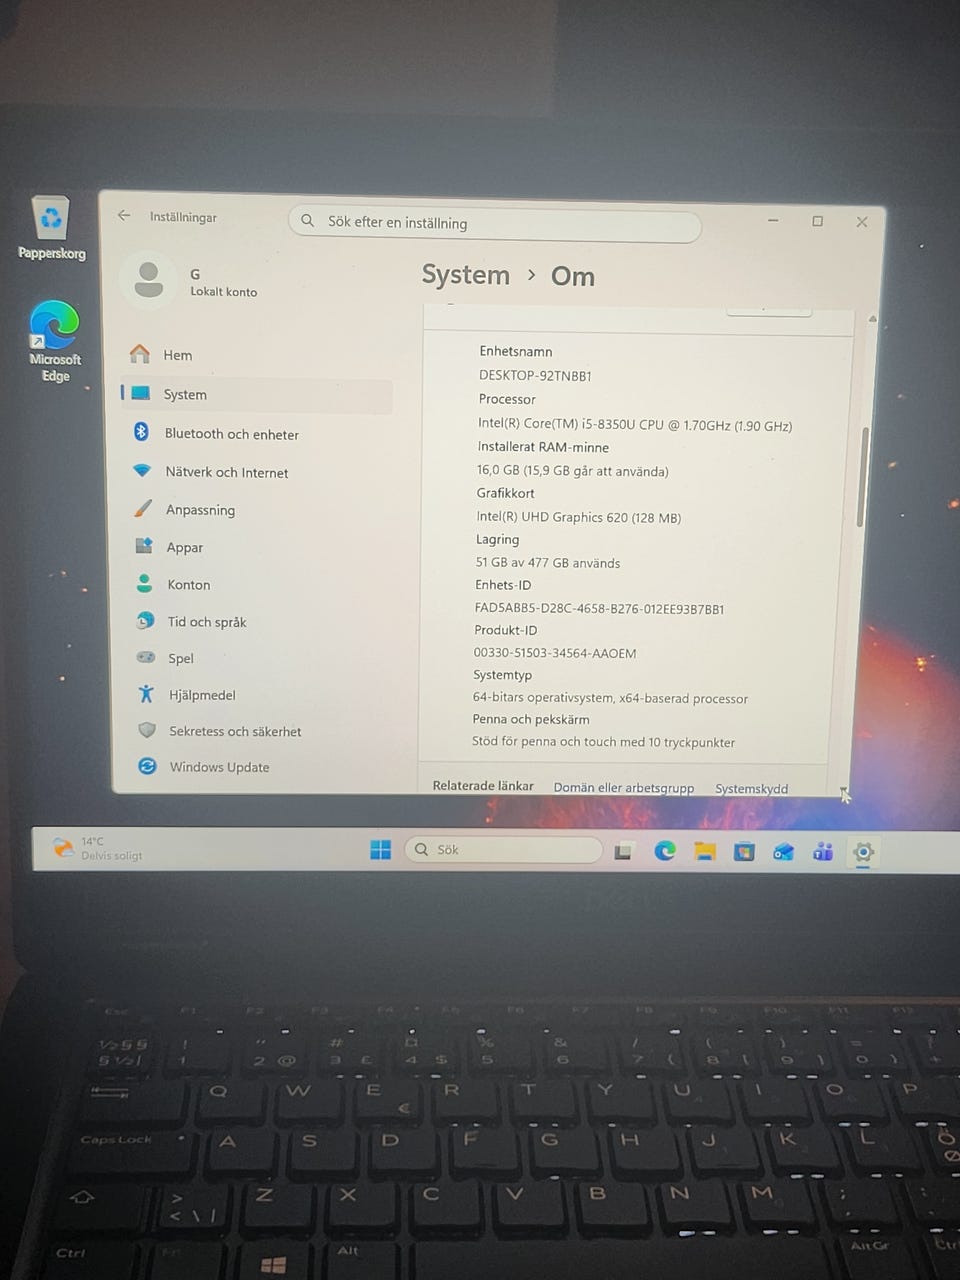Click the taskbar Sök search box
This screenshot has width=960, height=1280.
(x=503, y=849)
